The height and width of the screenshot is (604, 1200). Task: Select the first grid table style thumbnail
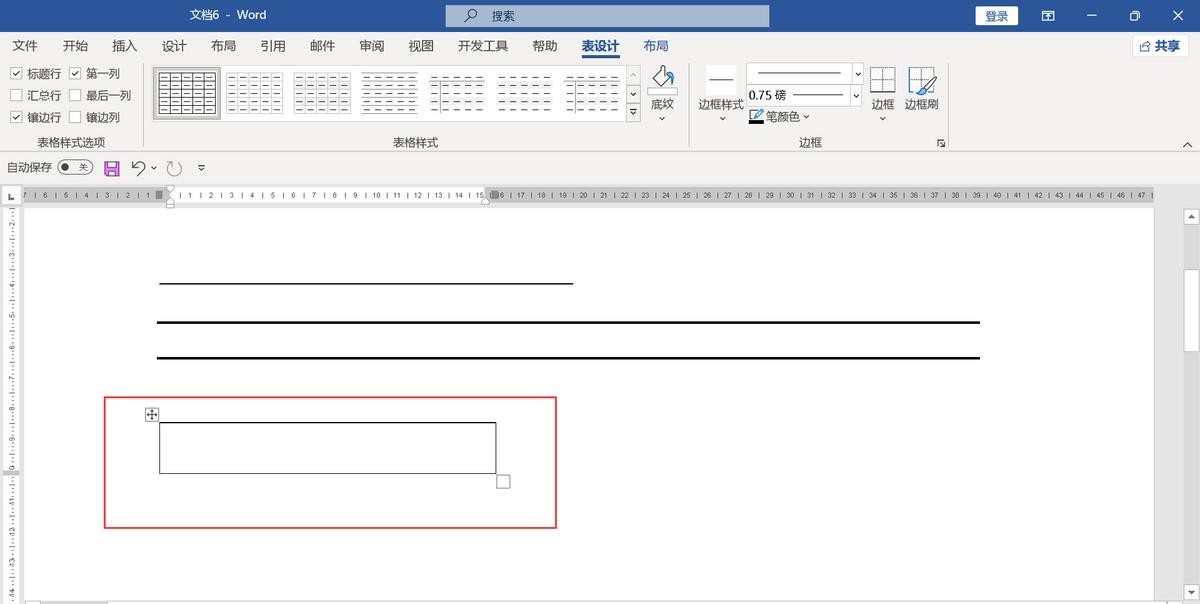(x=187, y=93)
